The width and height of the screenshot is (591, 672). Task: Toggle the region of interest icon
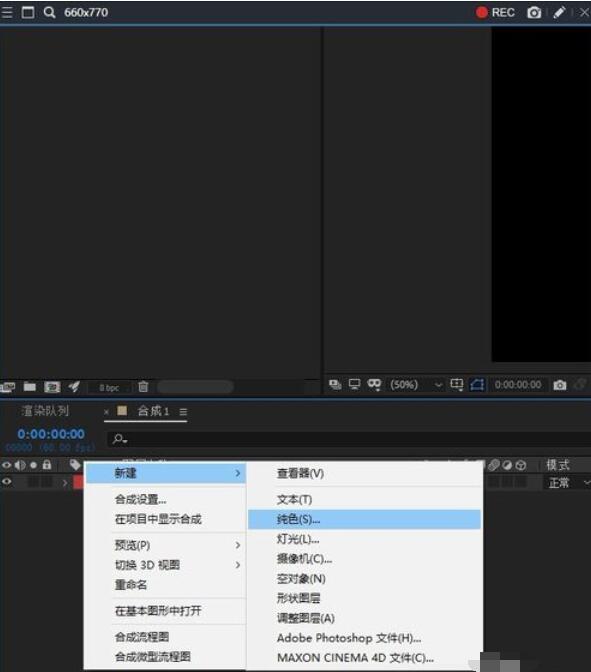(477, 384)
